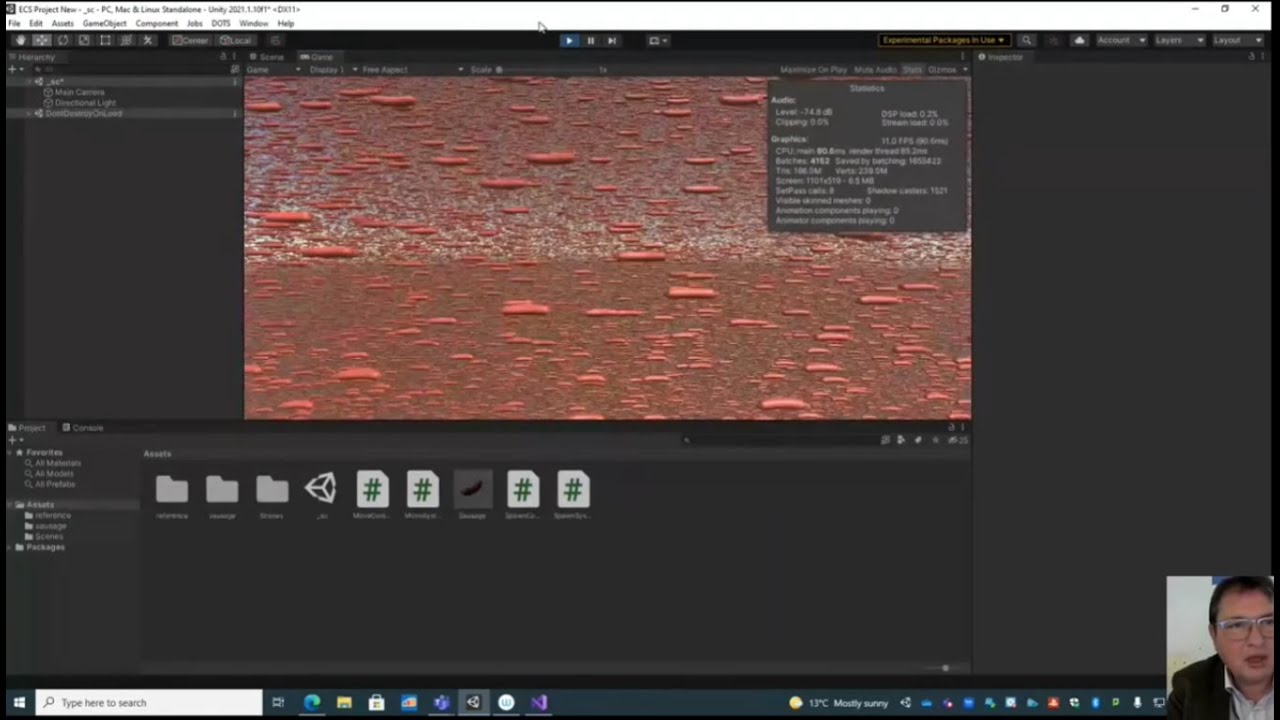Screen dimensions: 1280x720
Task: Select the SpawnSys script asset
Action: [x=573, y=489]
